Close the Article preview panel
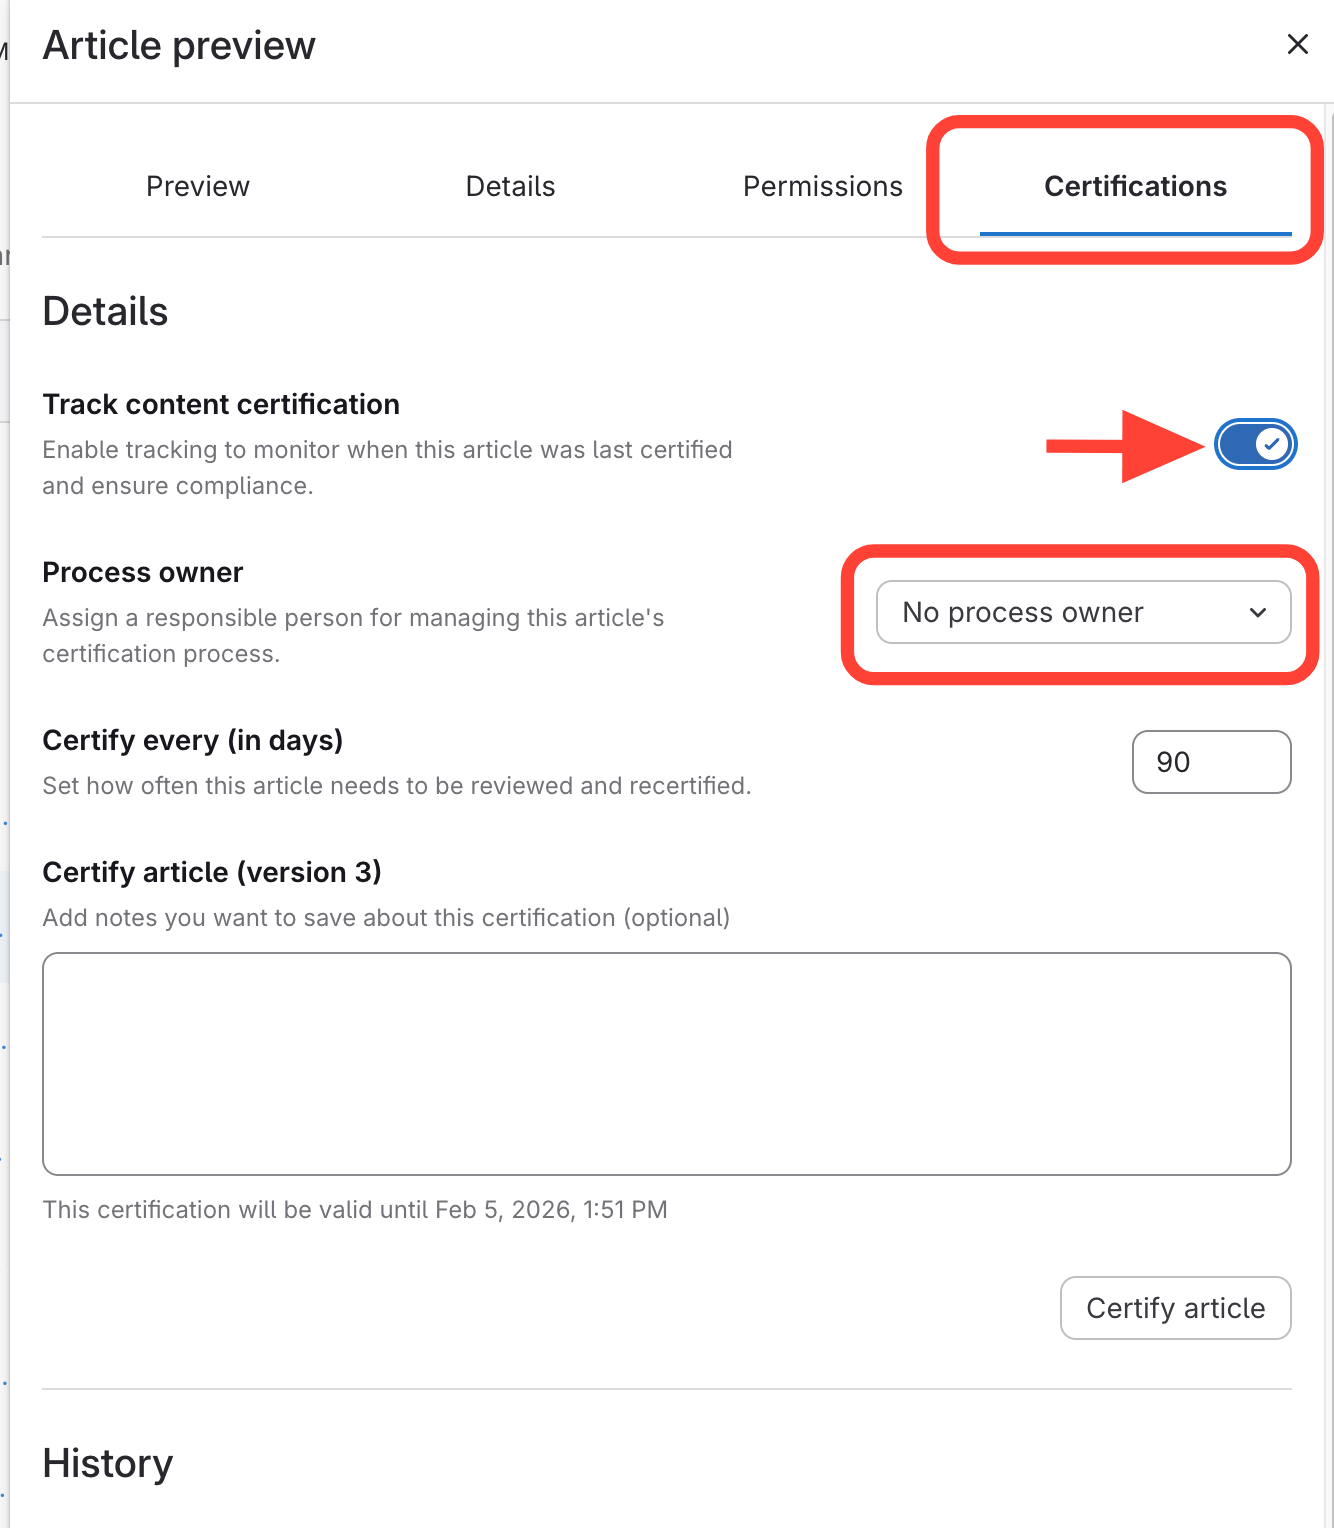The image size is (1334, 1528). point(1297,44)
